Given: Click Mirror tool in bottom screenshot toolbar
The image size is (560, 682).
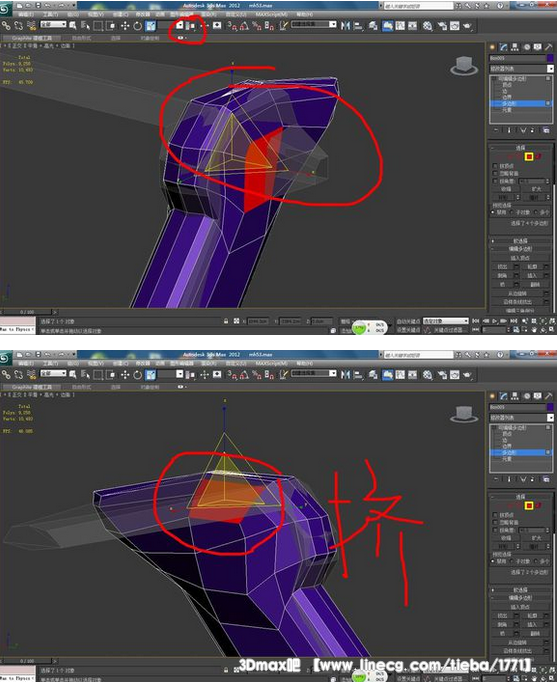Looking at the screenshot, I should [x=346, y=374].
